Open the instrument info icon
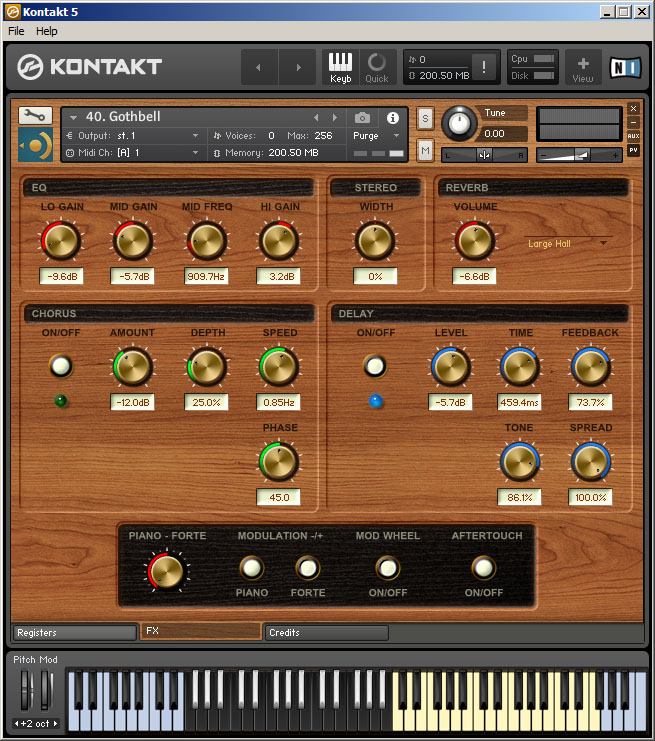Image resolution: width=655 pixels, height=741 pixels. click(x=393, y=117)
